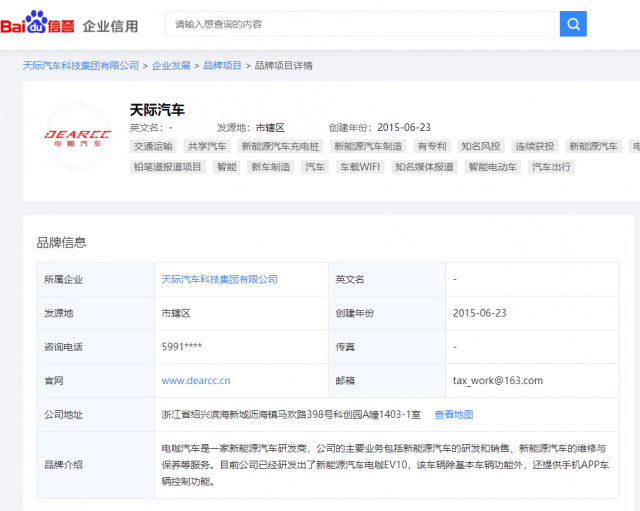Select the 汽车出行 tag

(x=551, y=167)
